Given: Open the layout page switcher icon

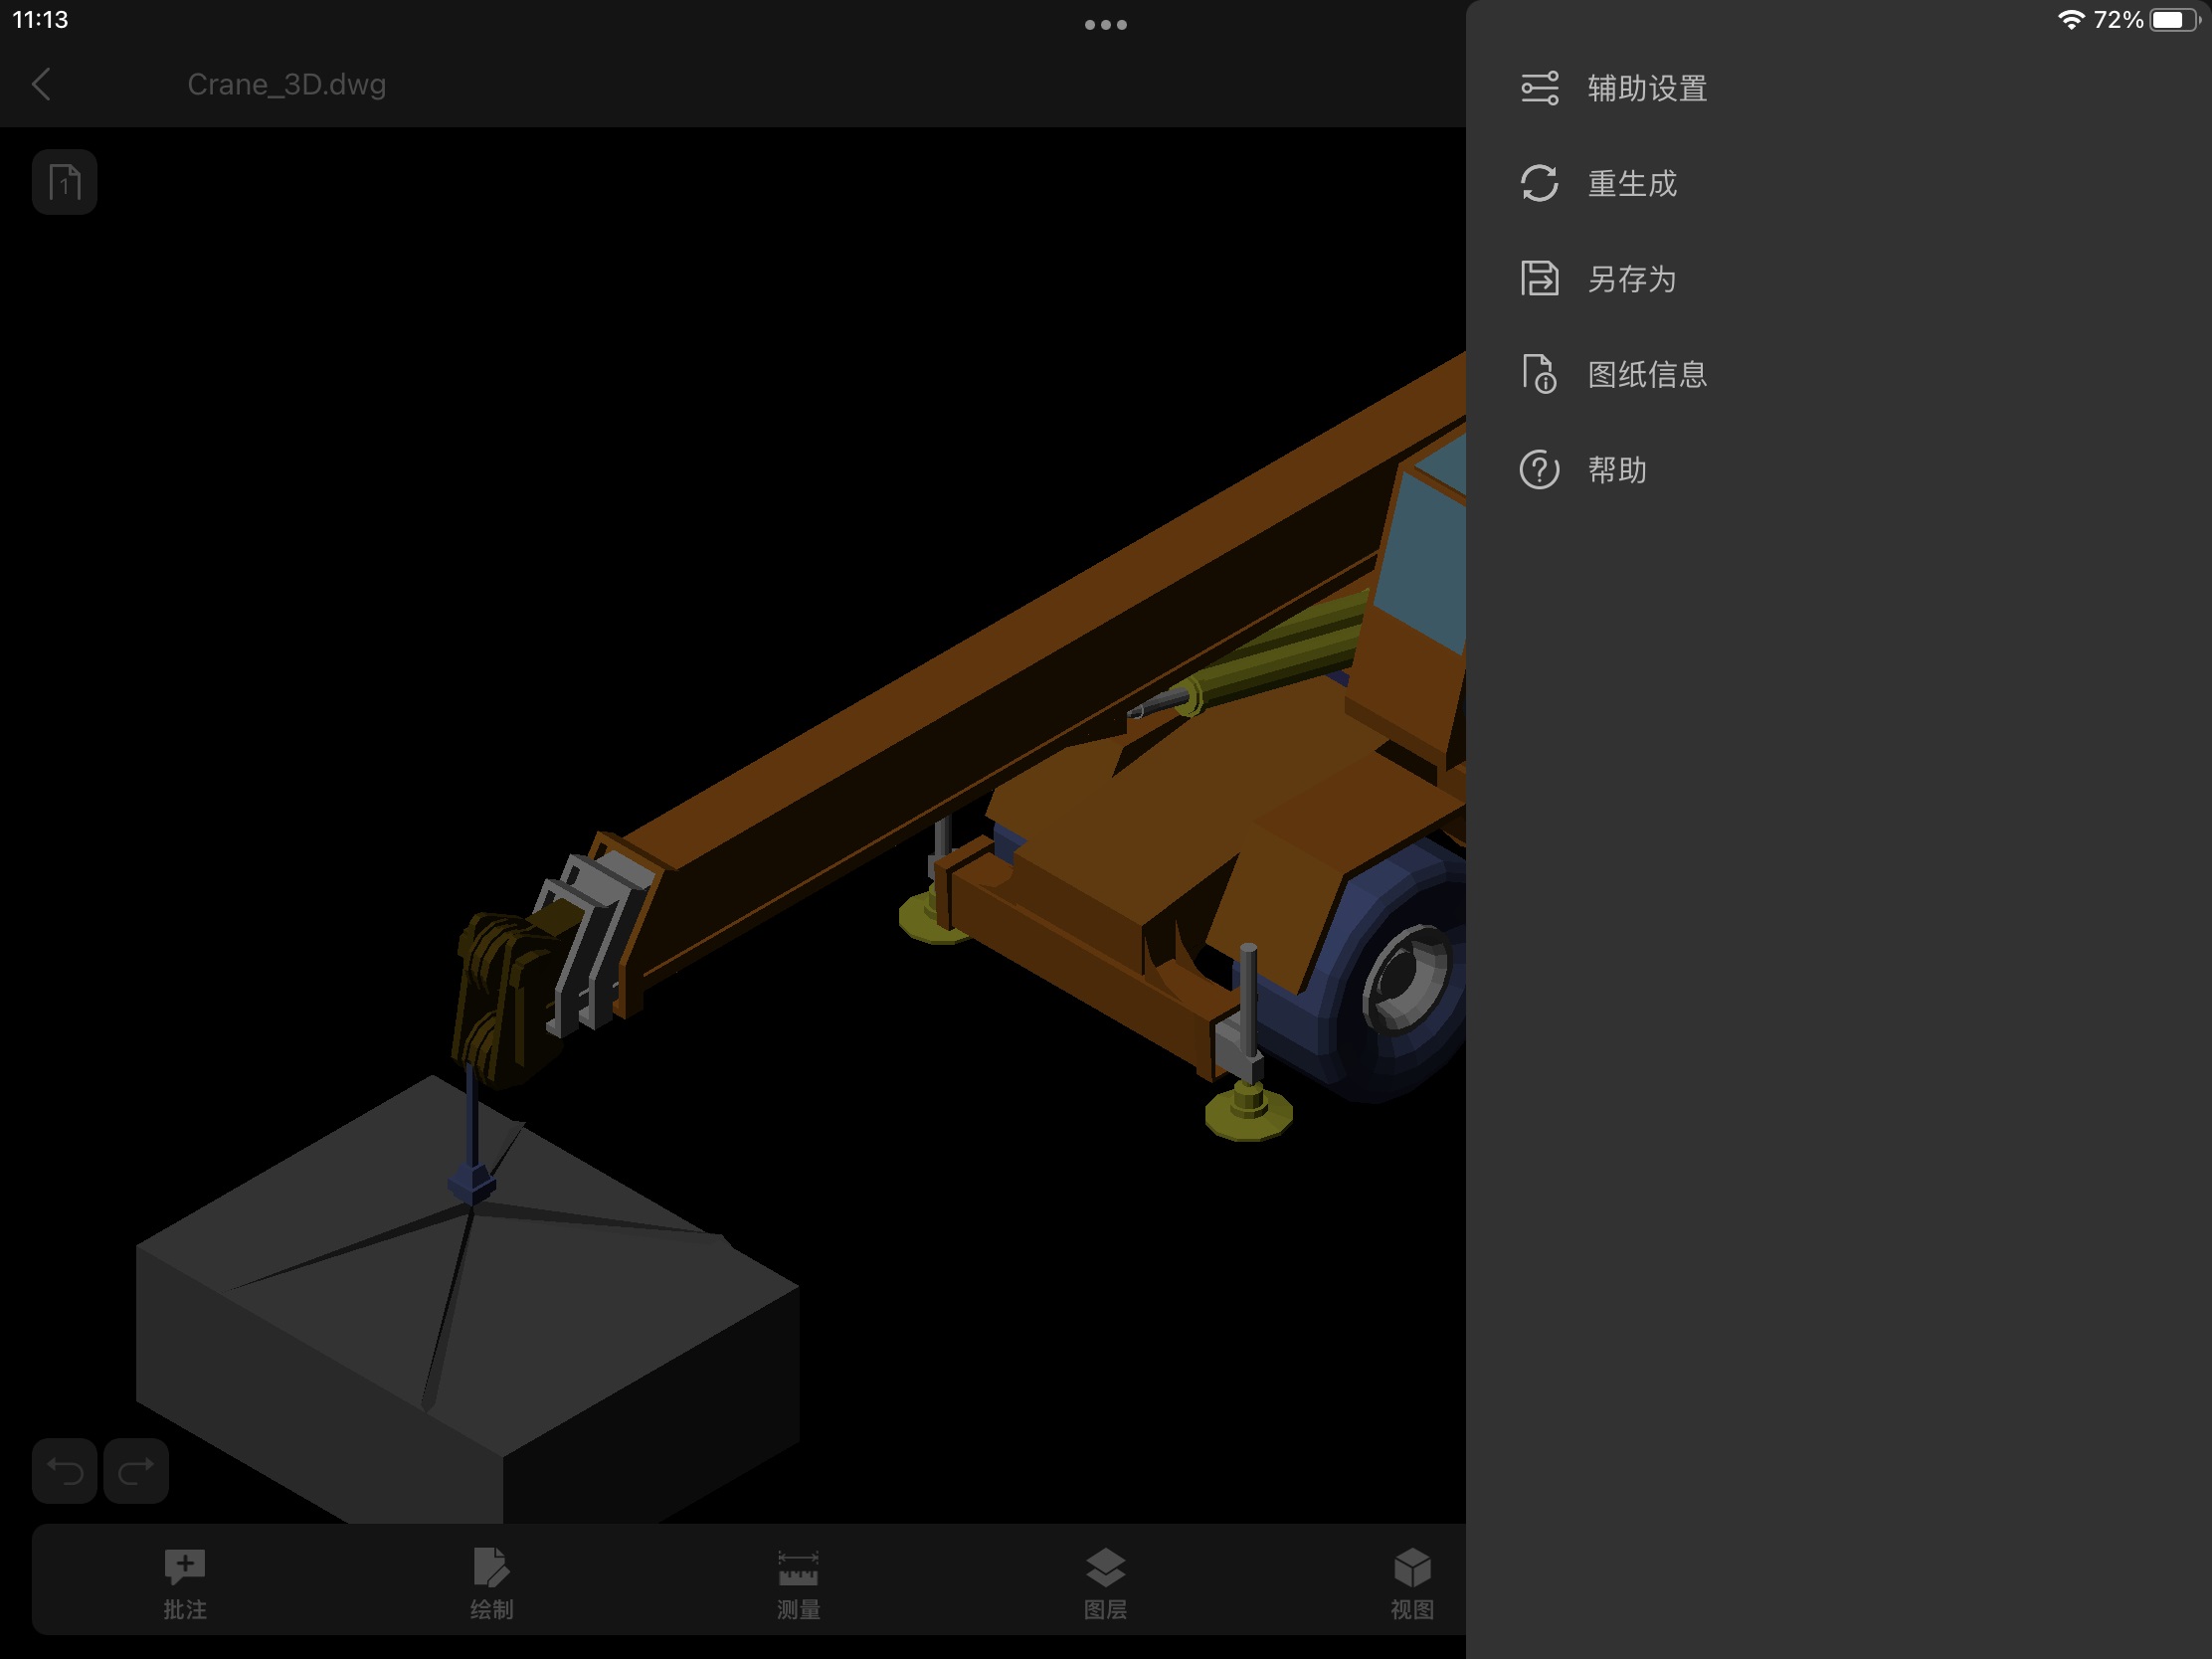Looking at the screenshot, I should [65, 182].
